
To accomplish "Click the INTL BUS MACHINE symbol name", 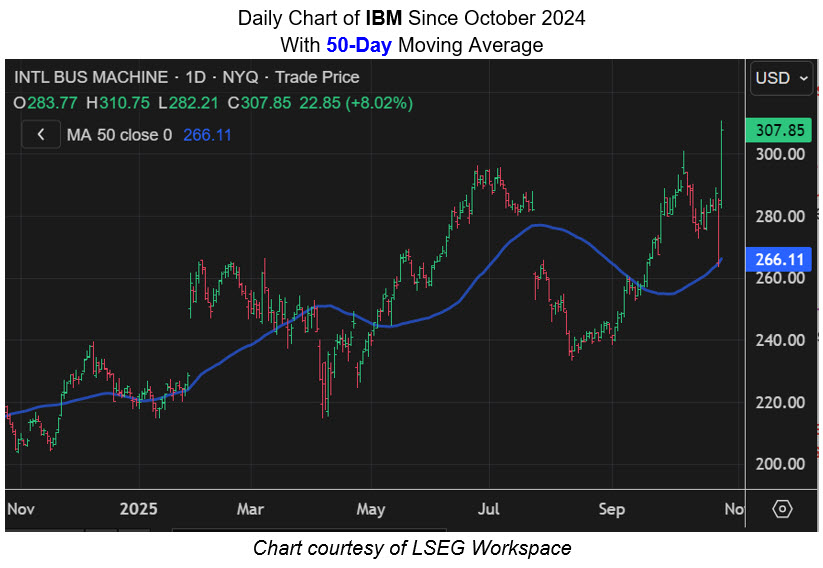I will [x=89, y=77].
